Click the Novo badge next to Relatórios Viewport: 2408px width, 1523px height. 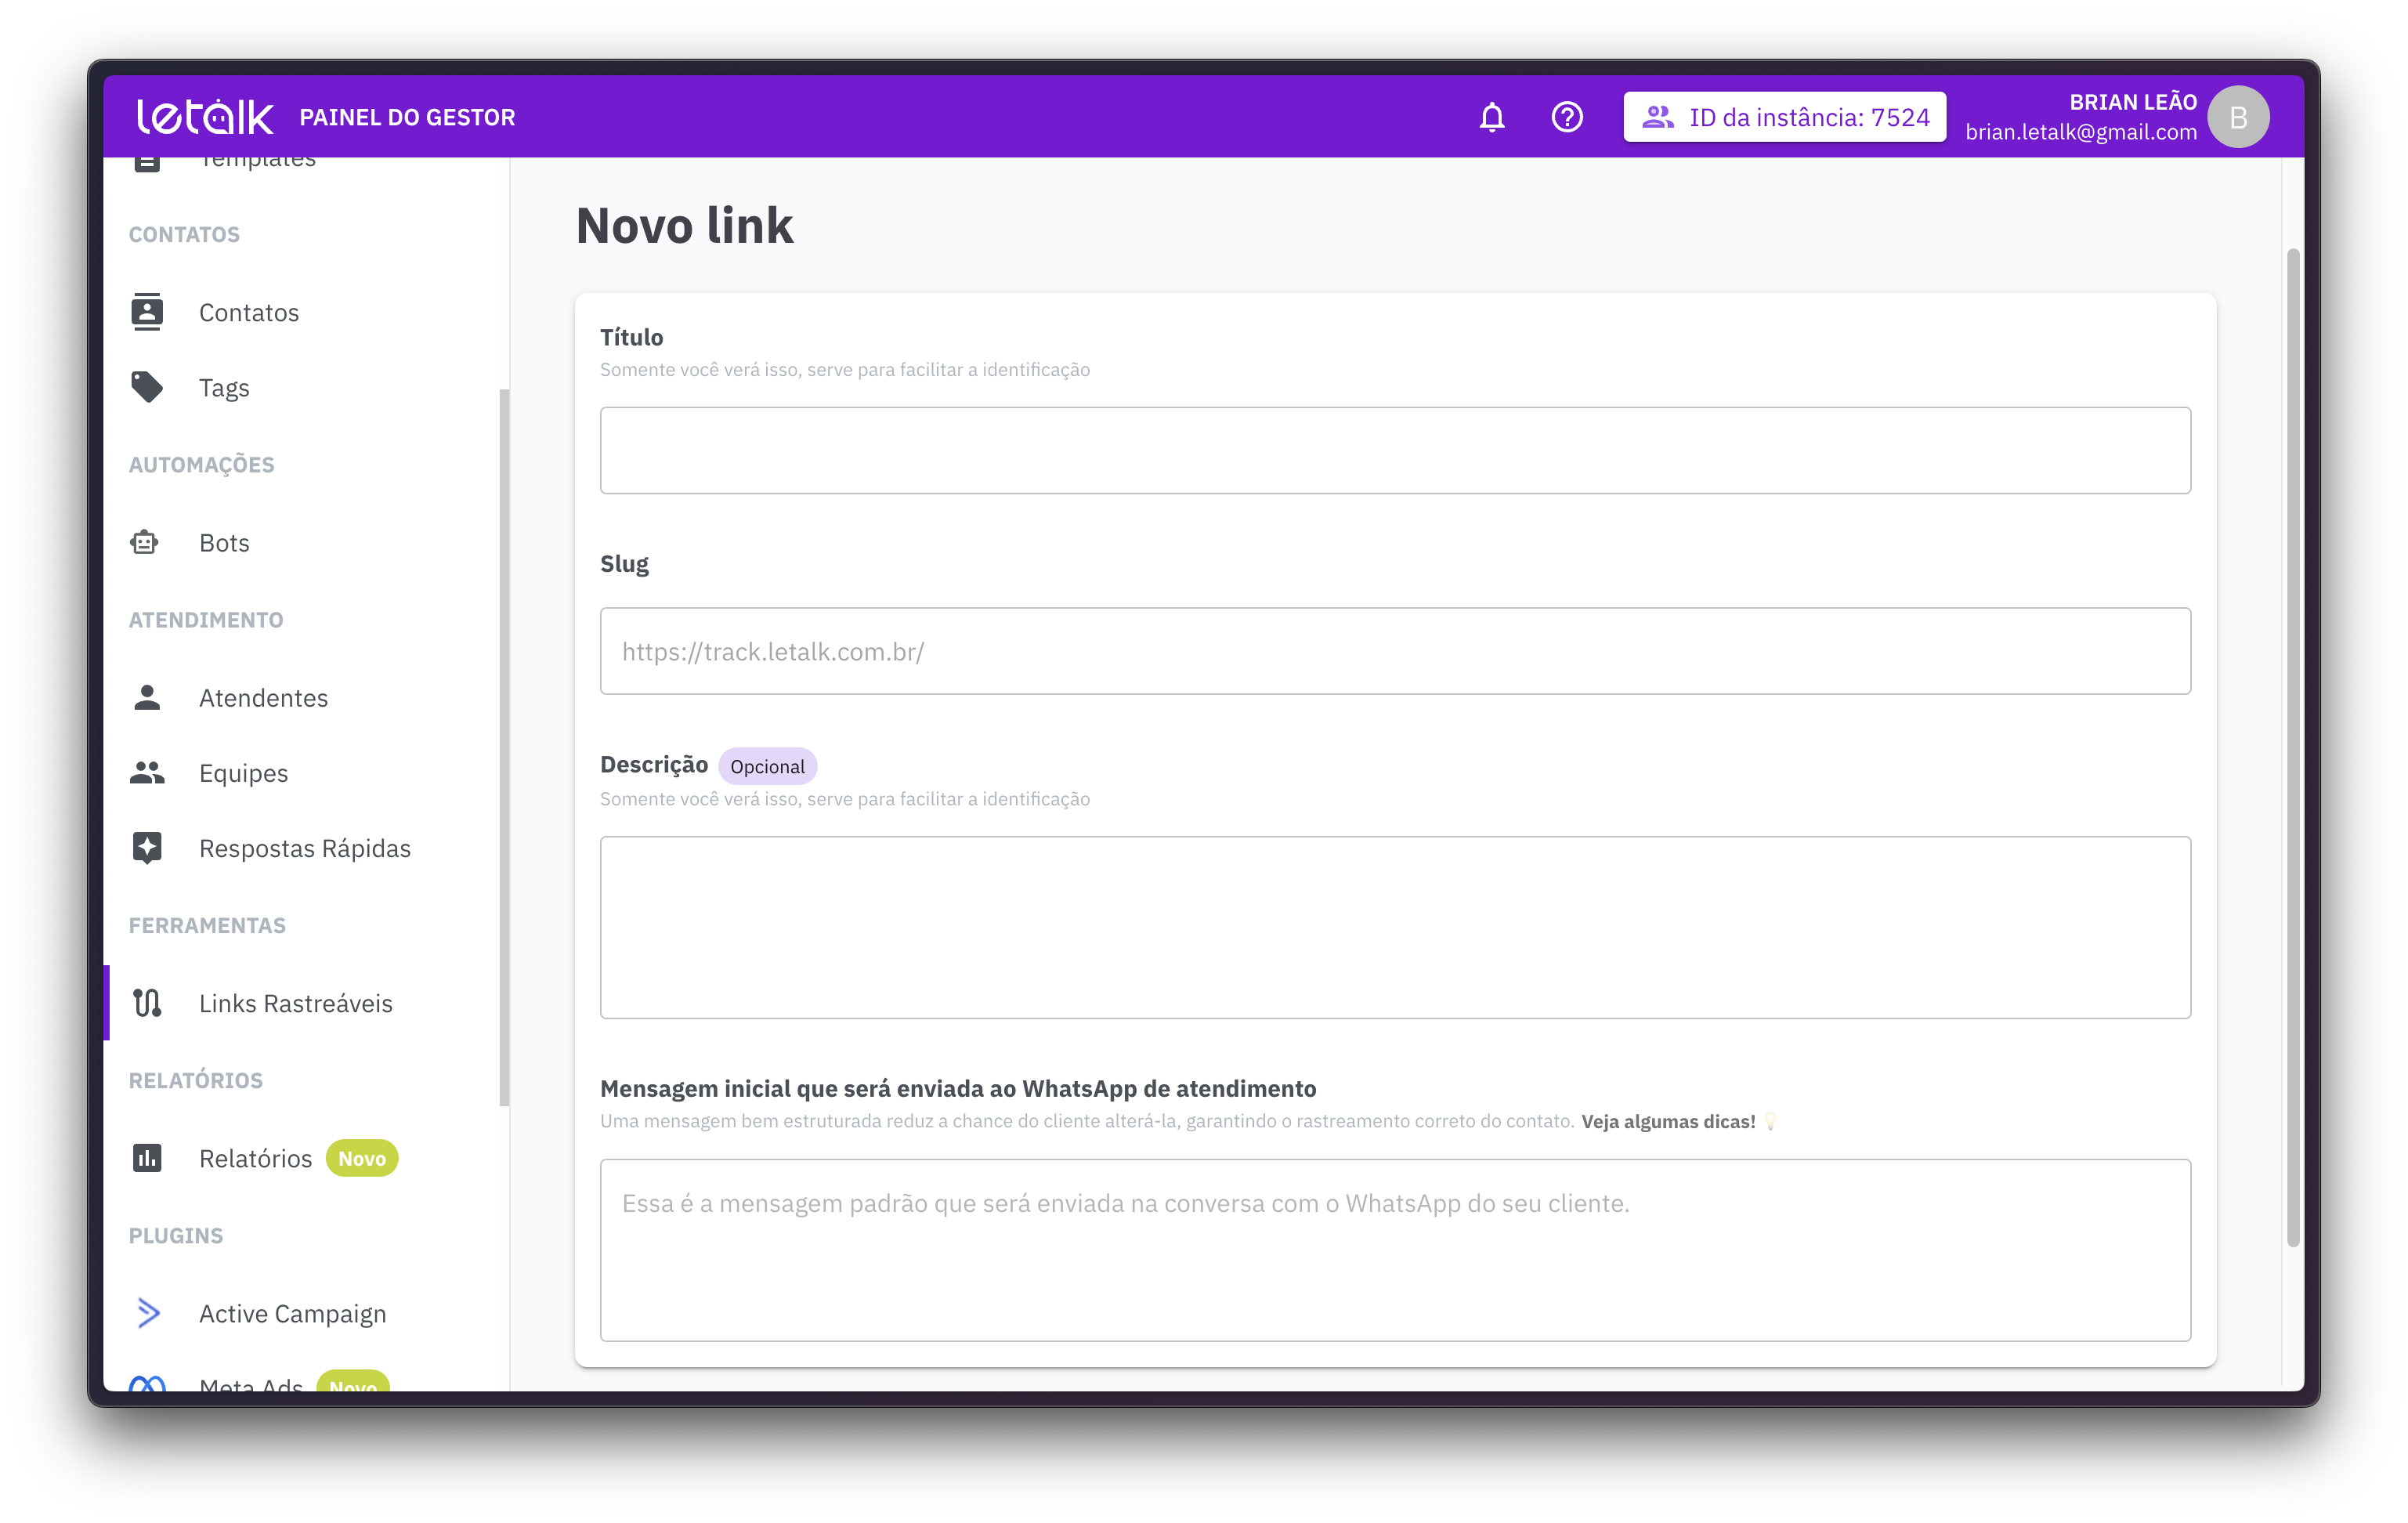[362, 1158]
